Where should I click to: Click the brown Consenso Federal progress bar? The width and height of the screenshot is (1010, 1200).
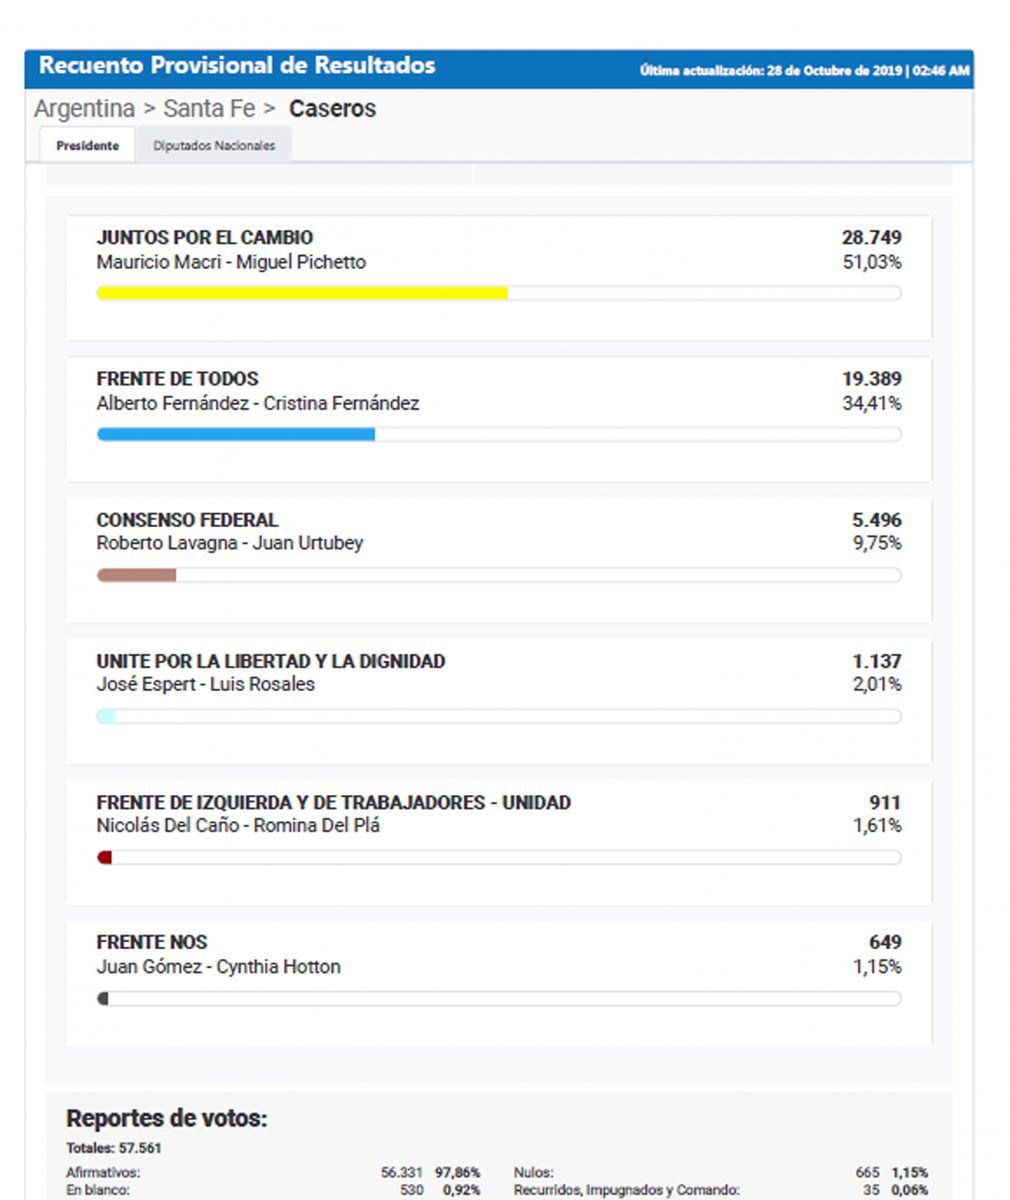click(499, 575)
